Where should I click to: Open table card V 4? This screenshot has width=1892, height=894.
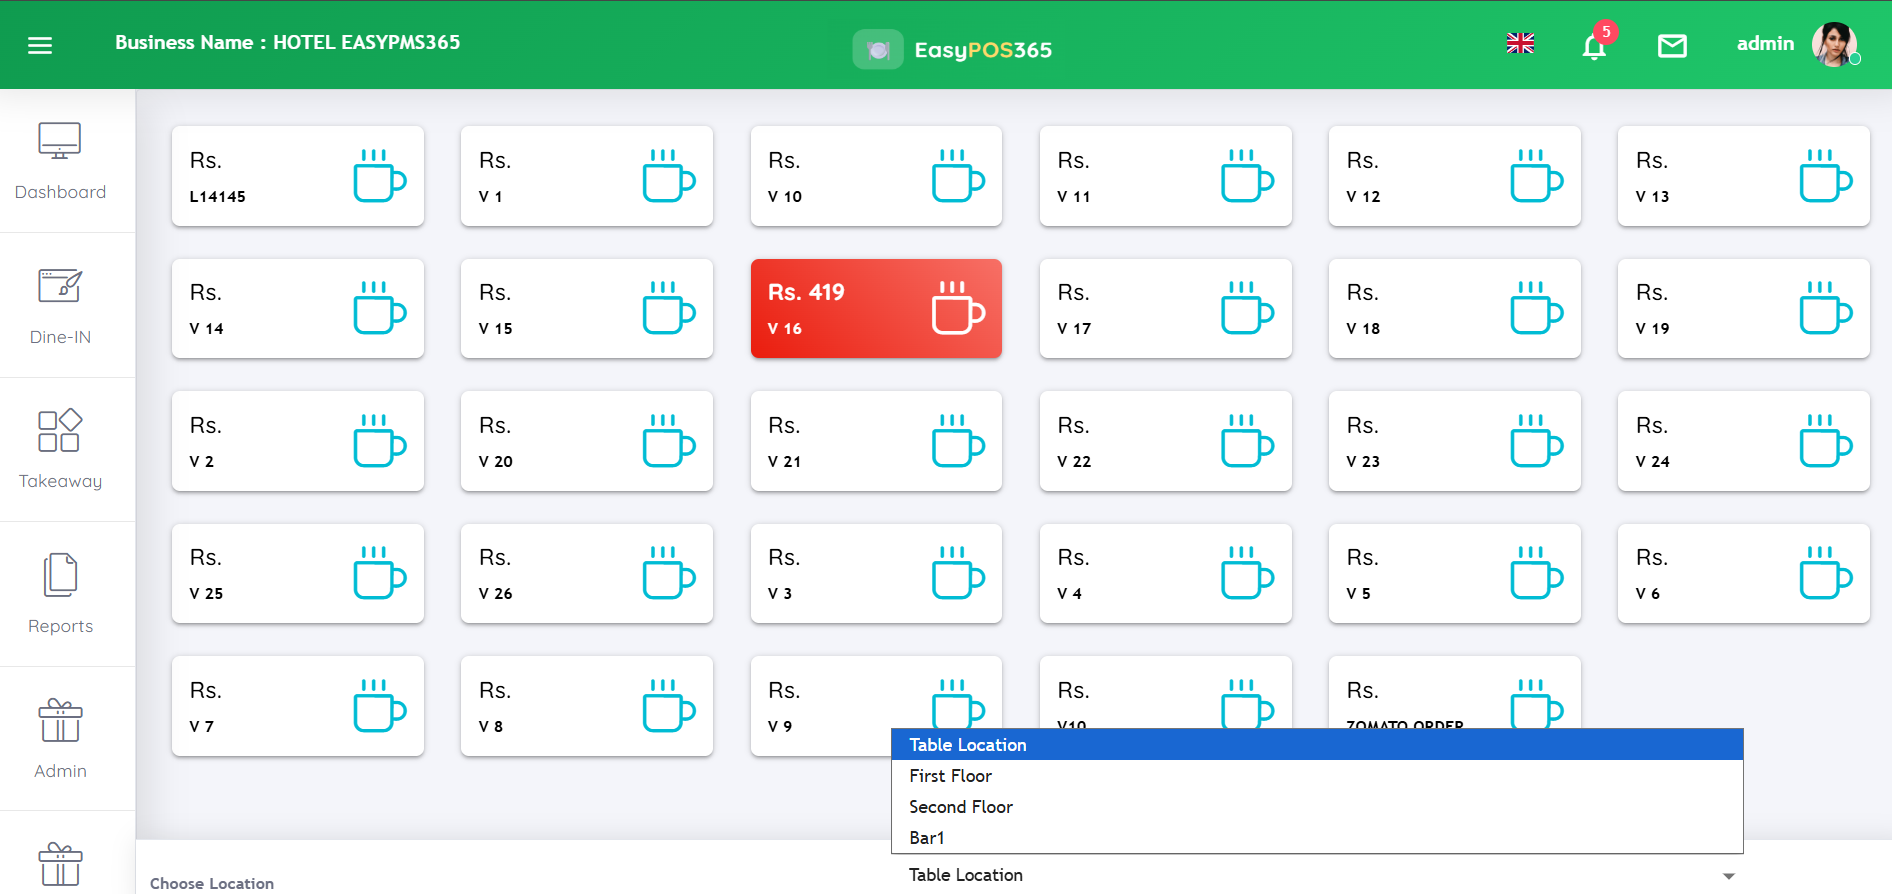[1166, 574]
